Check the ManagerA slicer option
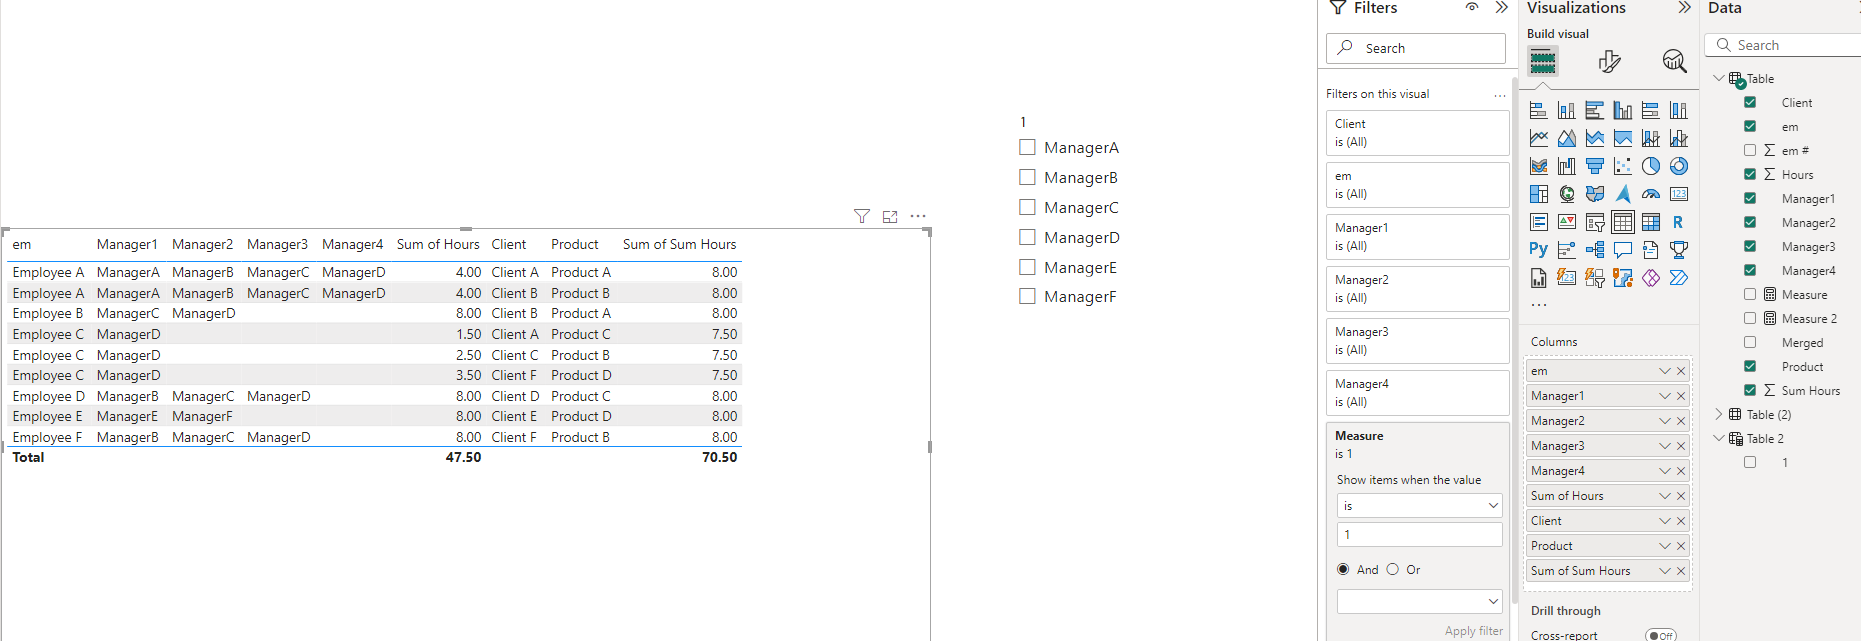1861x641 pixels. (x=1027, y=147)
